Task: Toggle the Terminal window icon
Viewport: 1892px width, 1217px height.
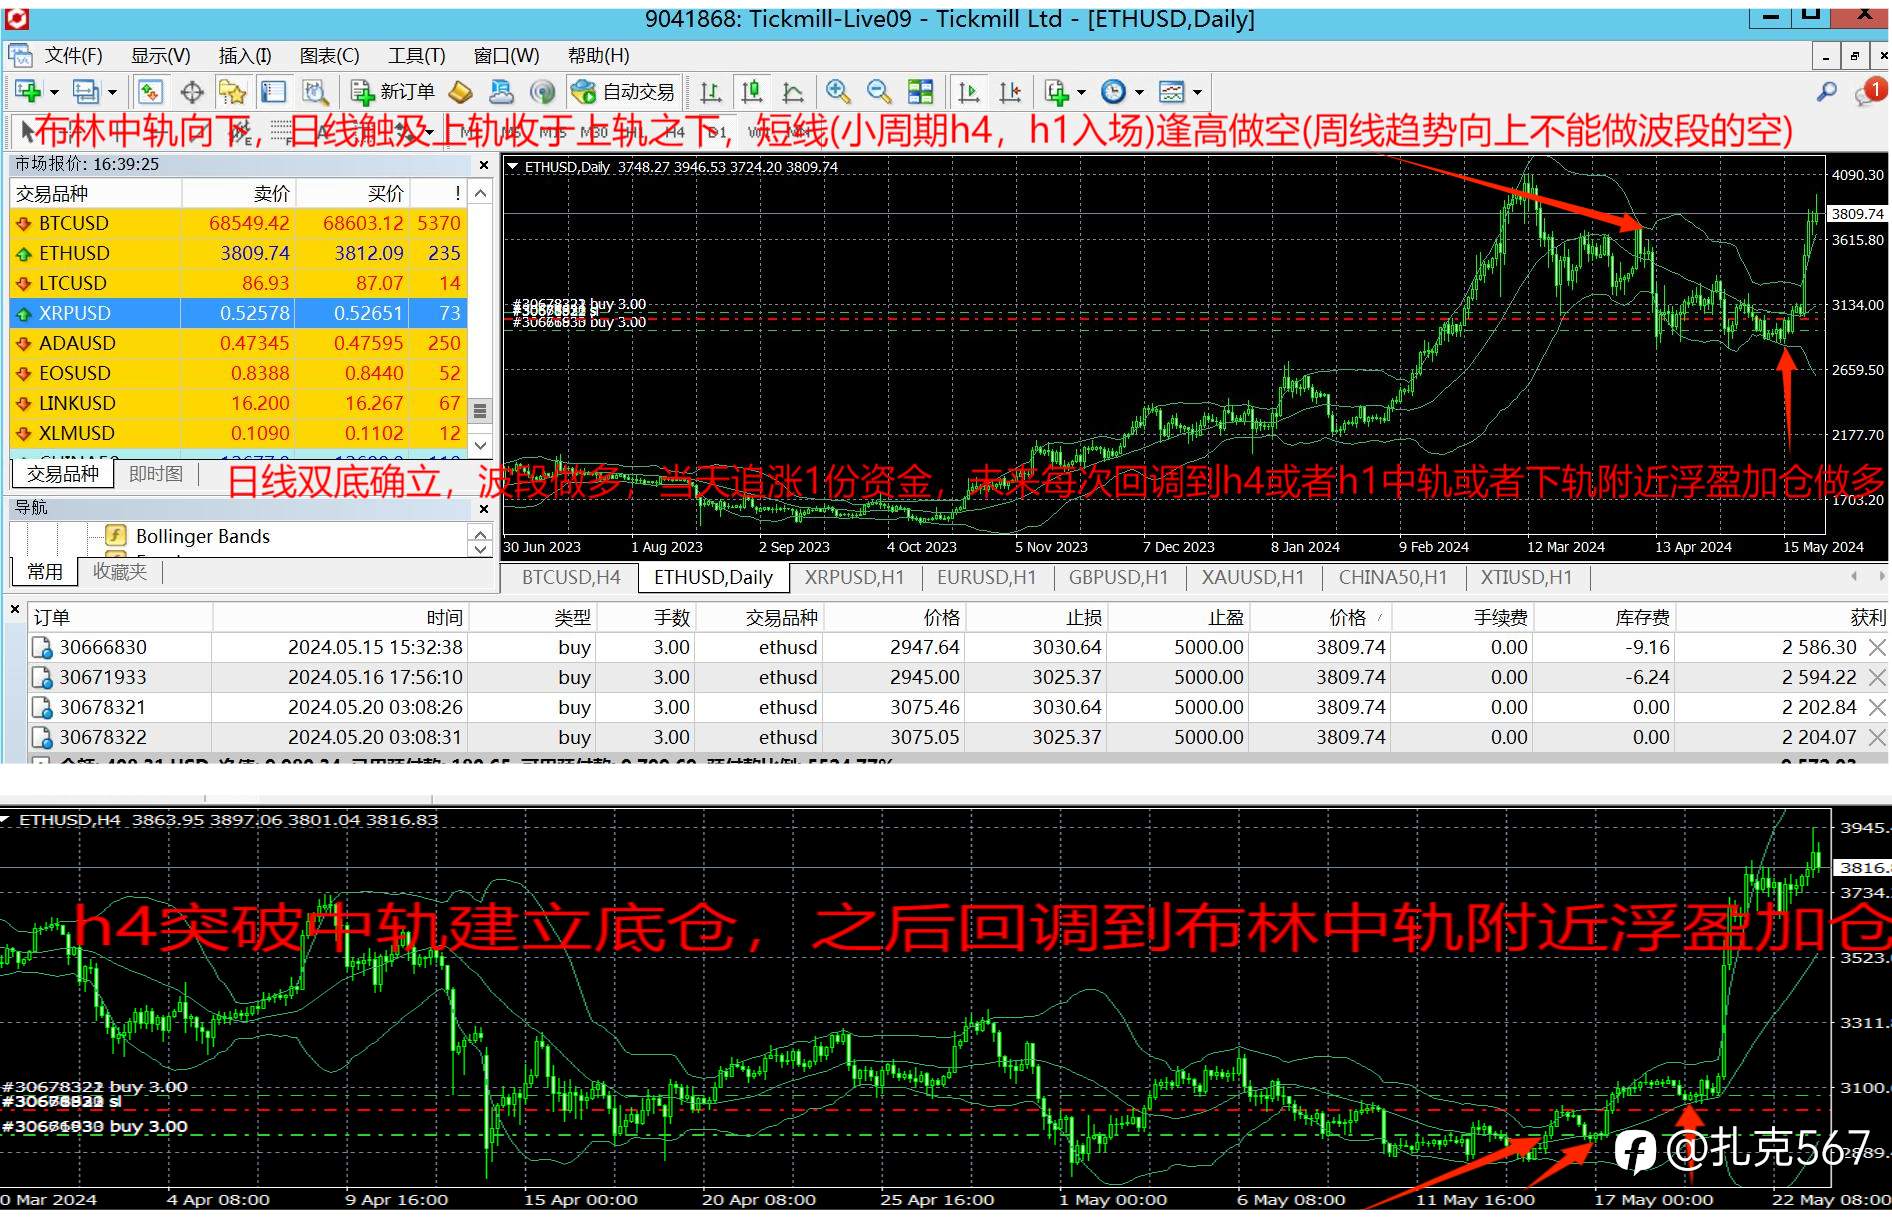Action: 273,92
